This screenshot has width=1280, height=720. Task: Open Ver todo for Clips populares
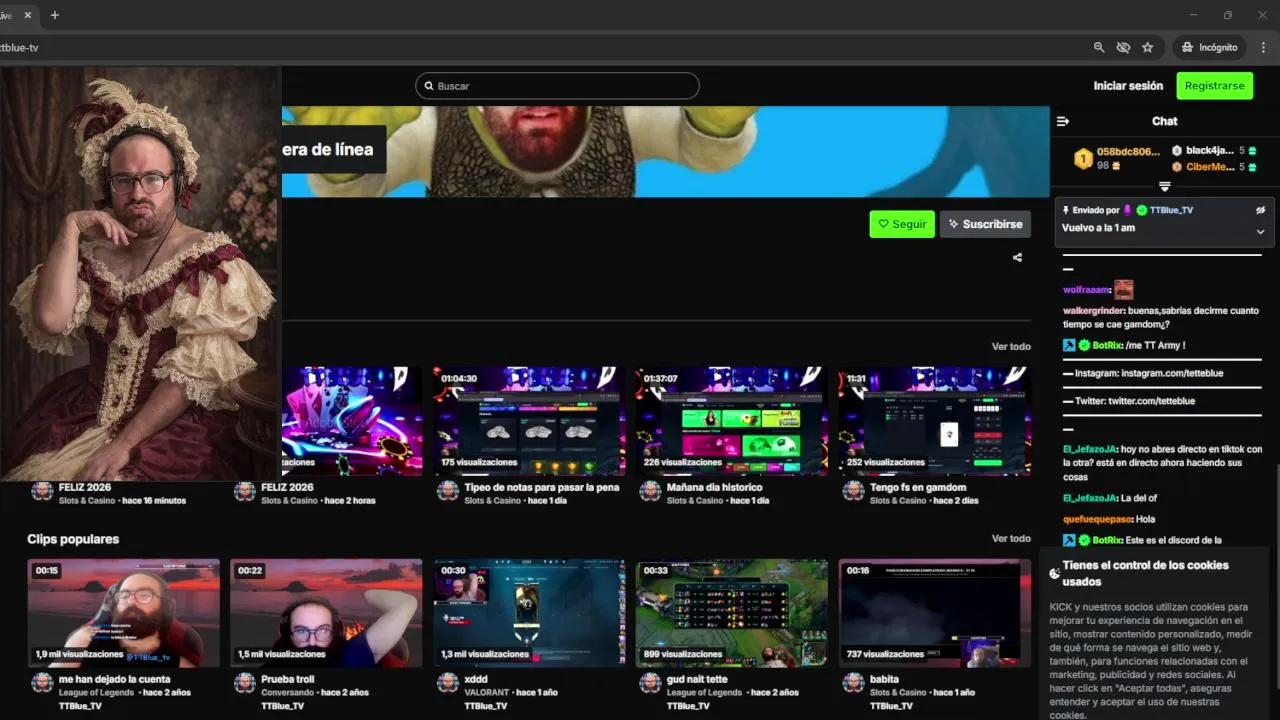[1011, 538]
